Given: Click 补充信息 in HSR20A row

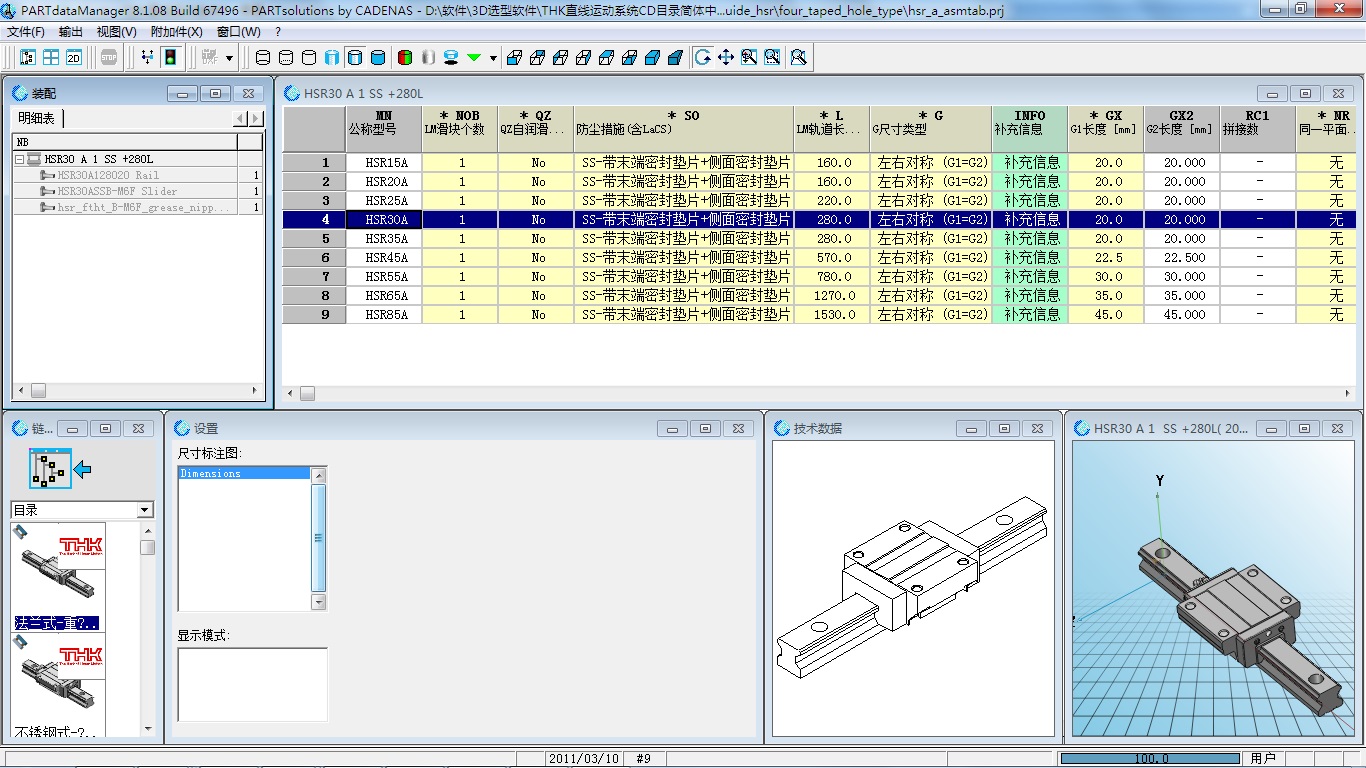Looking at the screenshot, I should coord(1030,182).
